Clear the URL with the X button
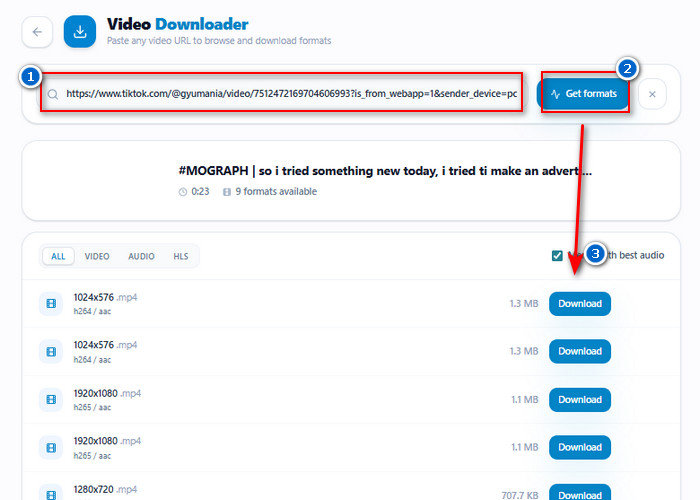Screen dimensions: 700x500 click(x=652, y=94)
